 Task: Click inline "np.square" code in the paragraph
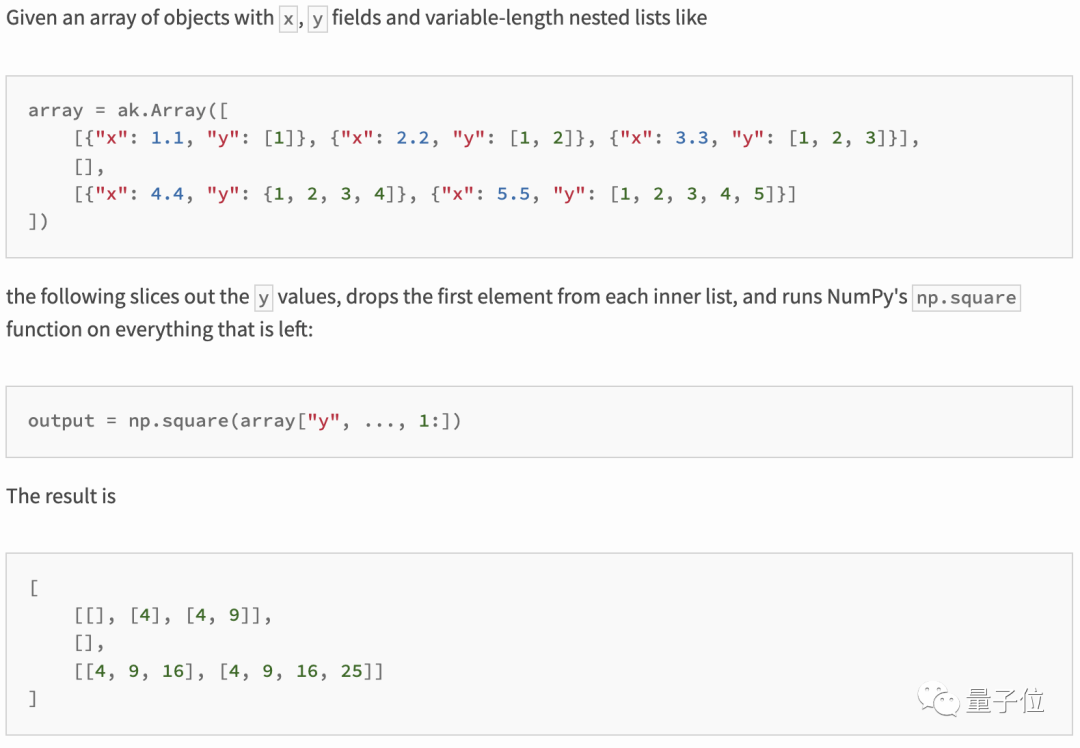point(966,298)
